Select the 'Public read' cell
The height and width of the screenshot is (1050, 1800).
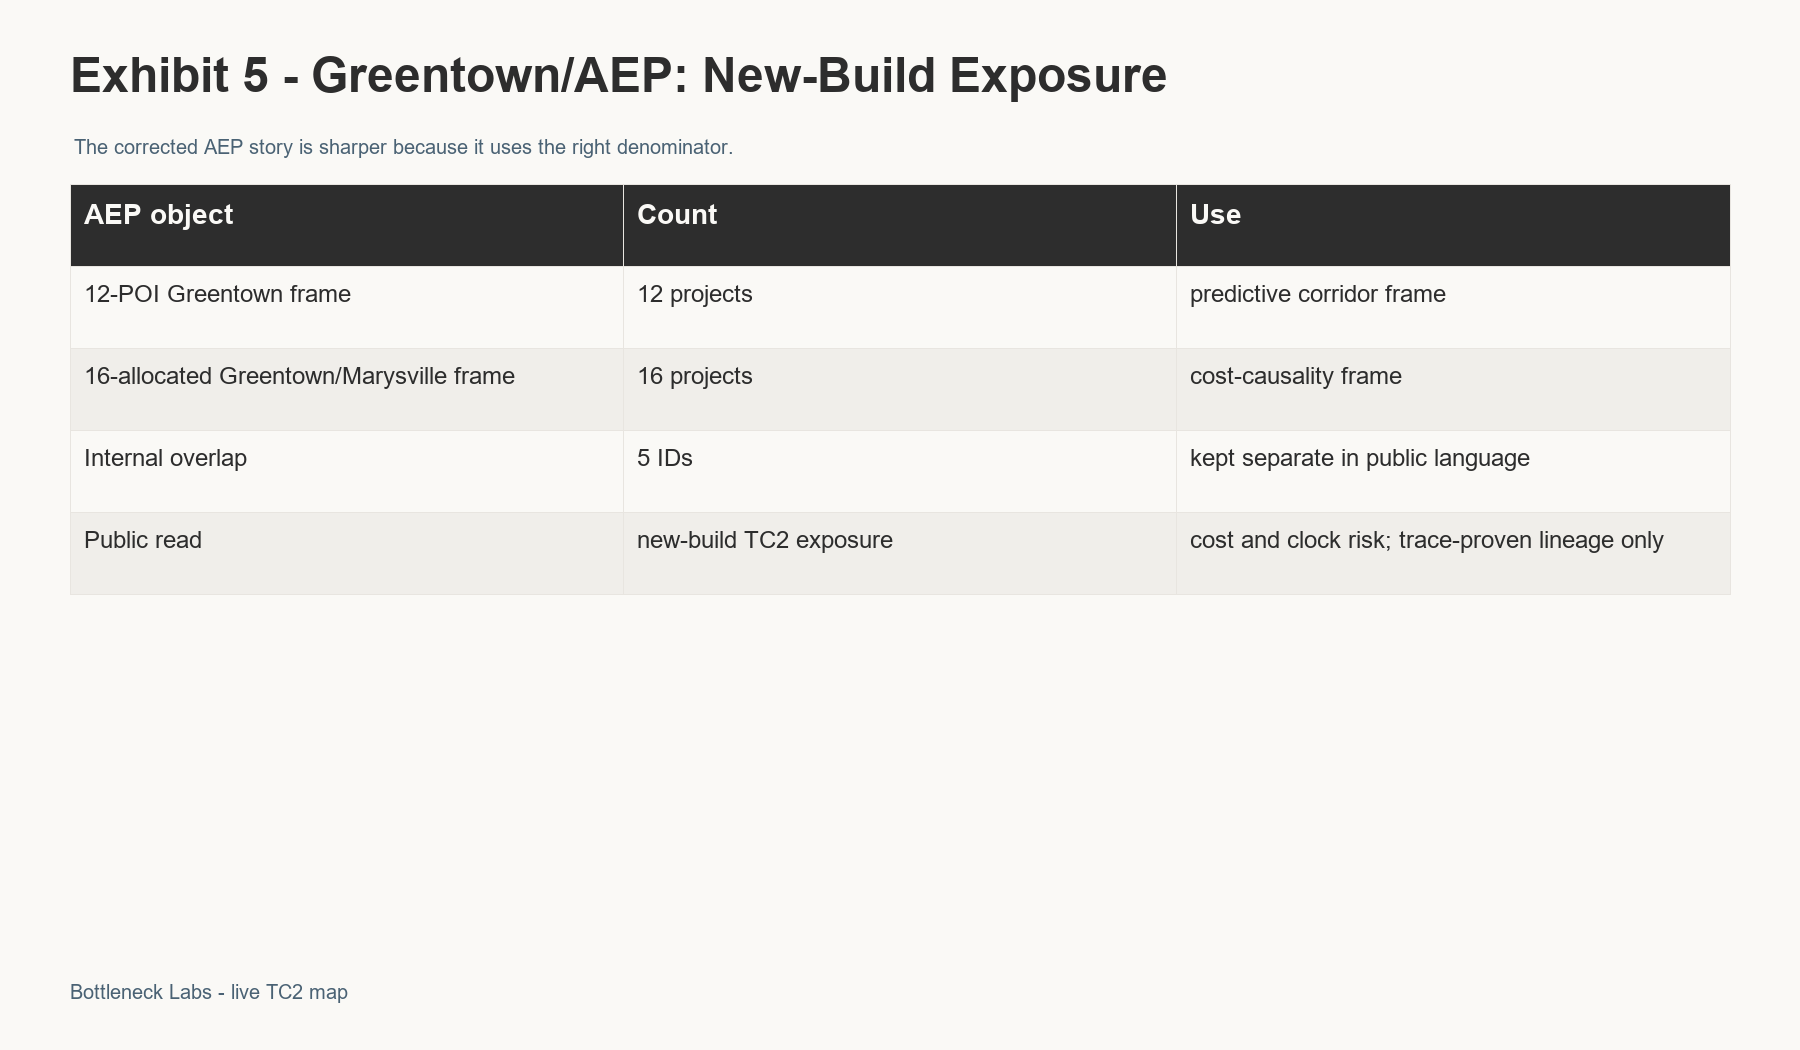347,553
